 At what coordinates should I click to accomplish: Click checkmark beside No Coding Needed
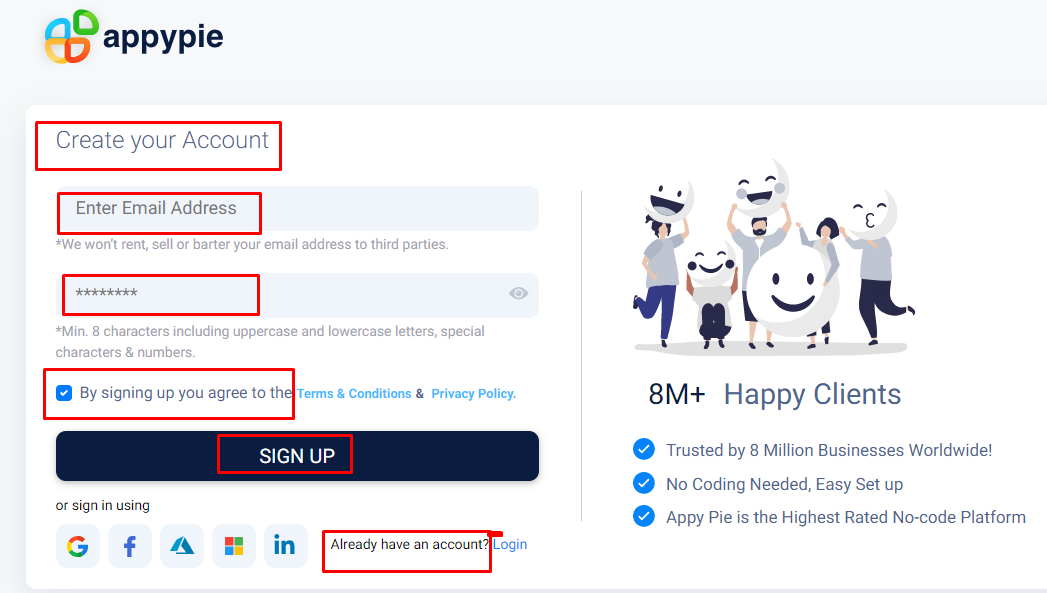pyautogui.click(x=644, y=483)
